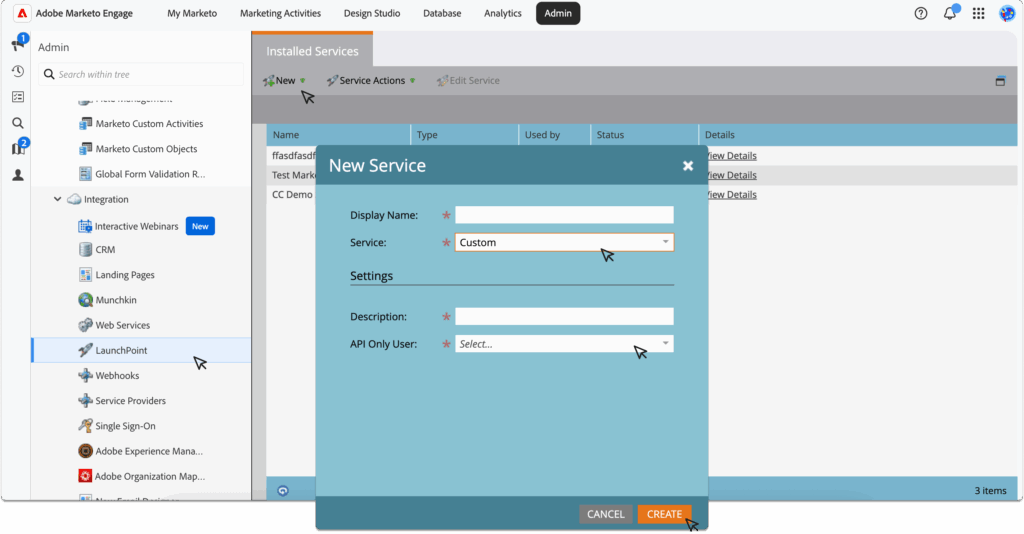Click the help question mark icon

921,13
